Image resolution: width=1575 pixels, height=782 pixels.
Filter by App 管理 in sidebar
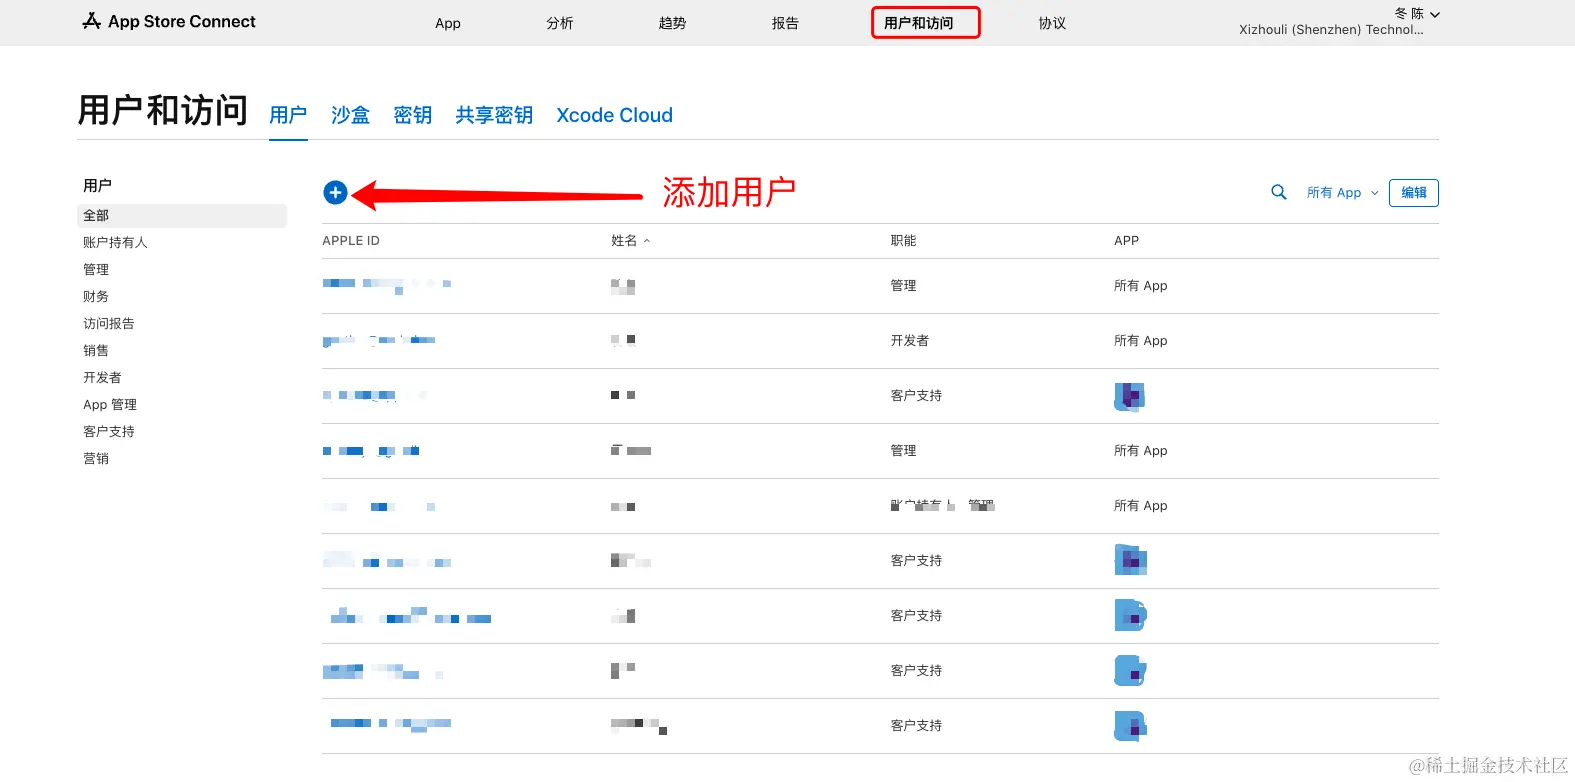(110, 405)
